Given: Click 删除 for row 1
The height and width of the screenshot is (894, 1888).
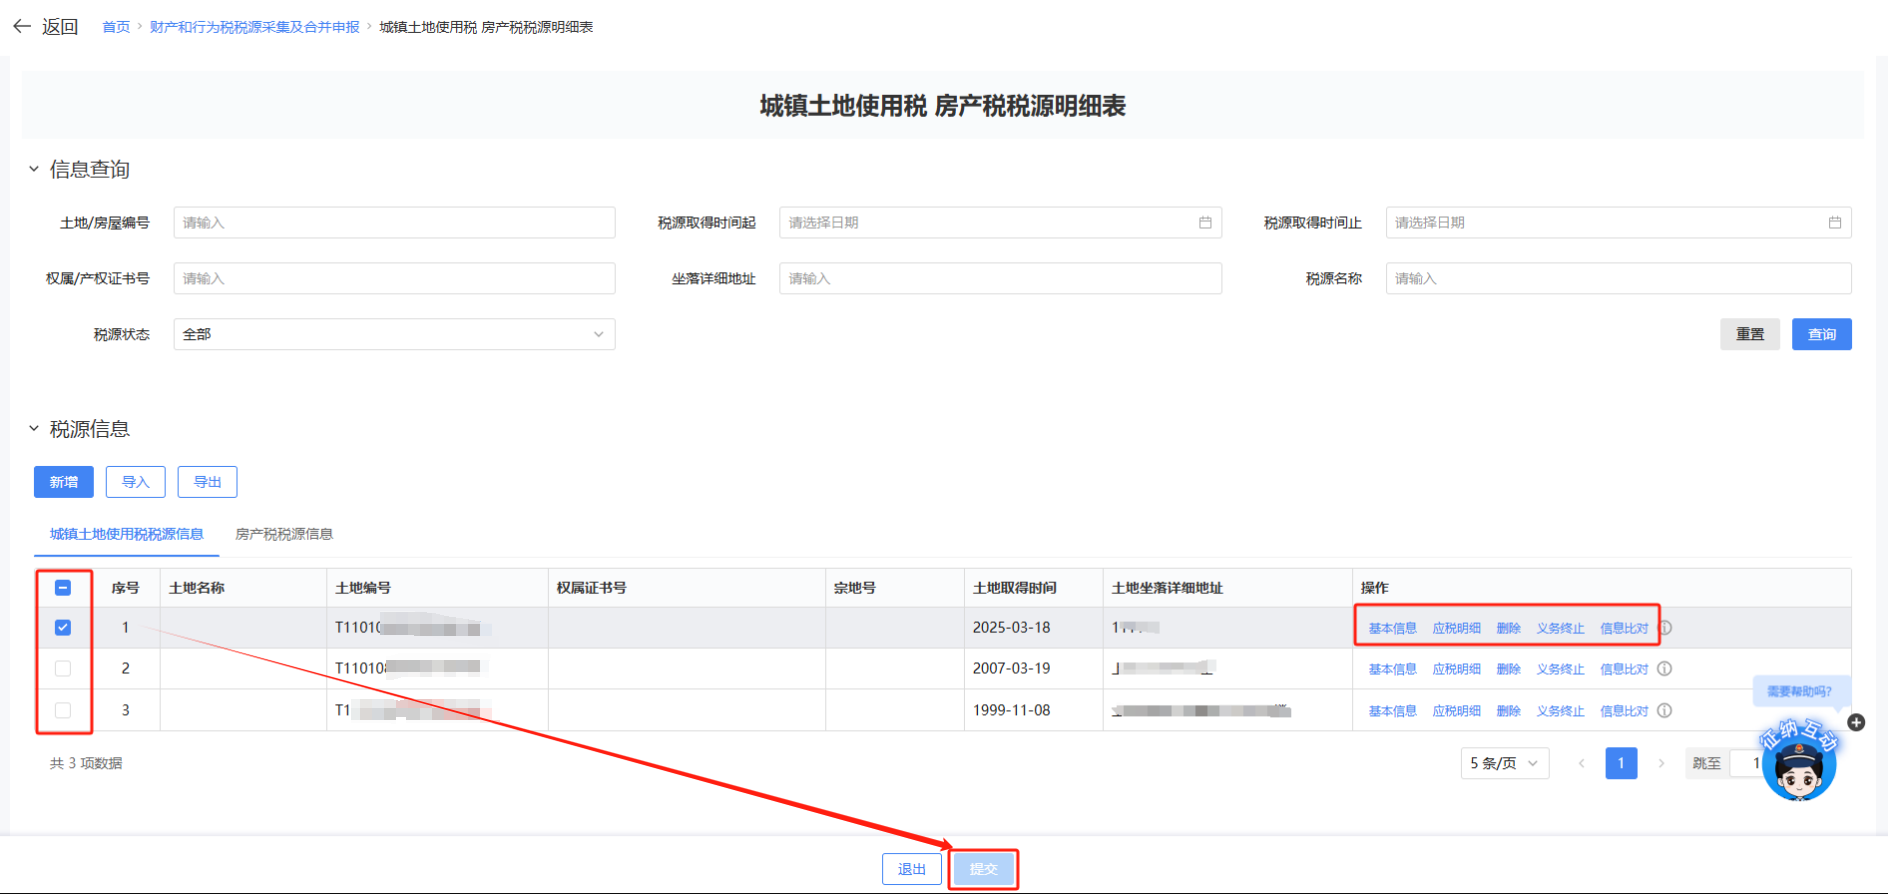Looking at the screenshot, I should tap(1509, 628).
